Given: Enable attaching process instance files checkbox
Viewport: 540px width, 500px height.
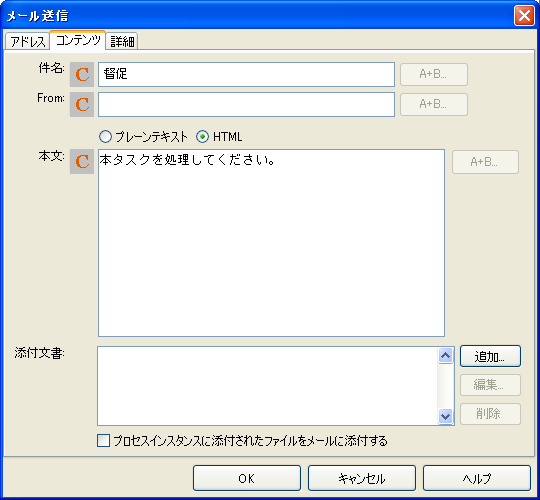Looking at the screenshot, I should click(103, 440).
